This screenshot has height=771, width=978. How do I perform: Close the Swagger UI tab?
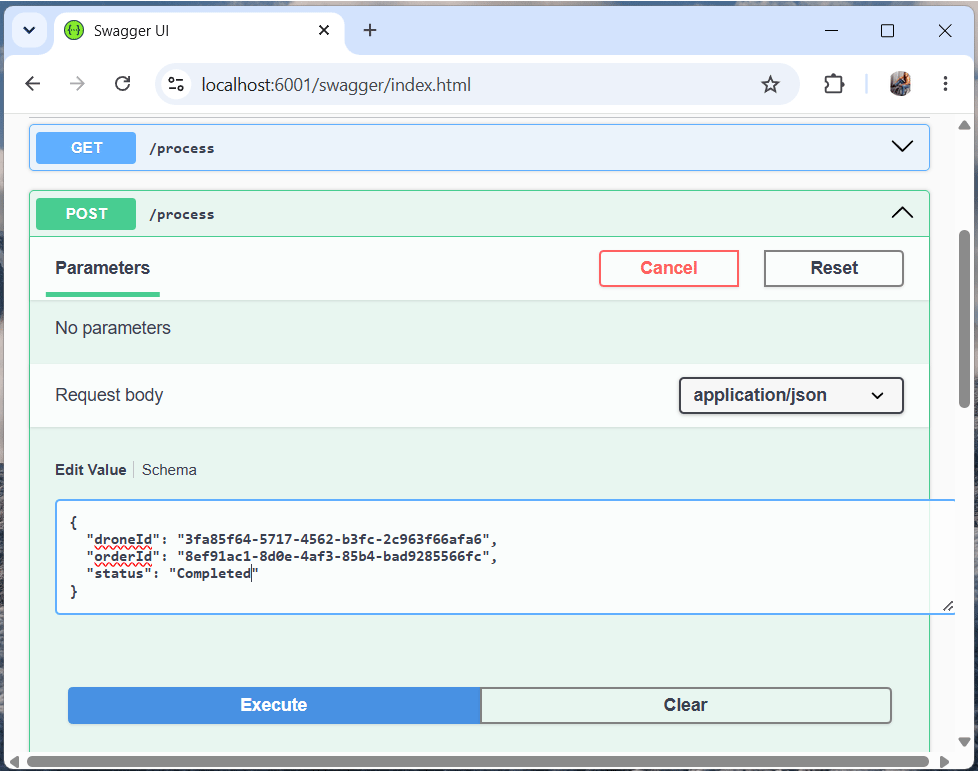[x=324, y=30]
